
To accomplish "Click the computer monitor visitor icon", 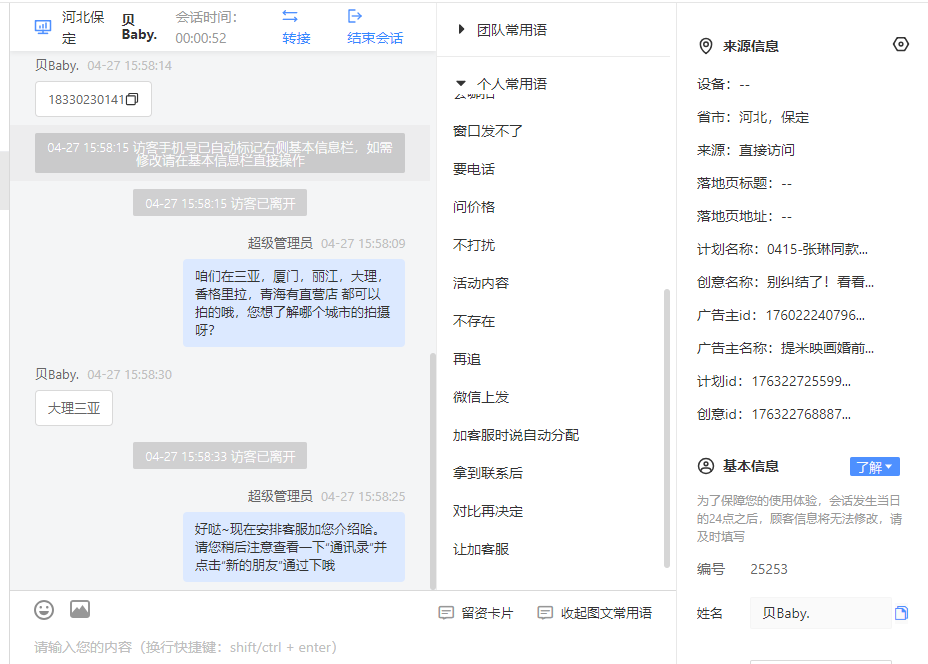I will [43, 27].
